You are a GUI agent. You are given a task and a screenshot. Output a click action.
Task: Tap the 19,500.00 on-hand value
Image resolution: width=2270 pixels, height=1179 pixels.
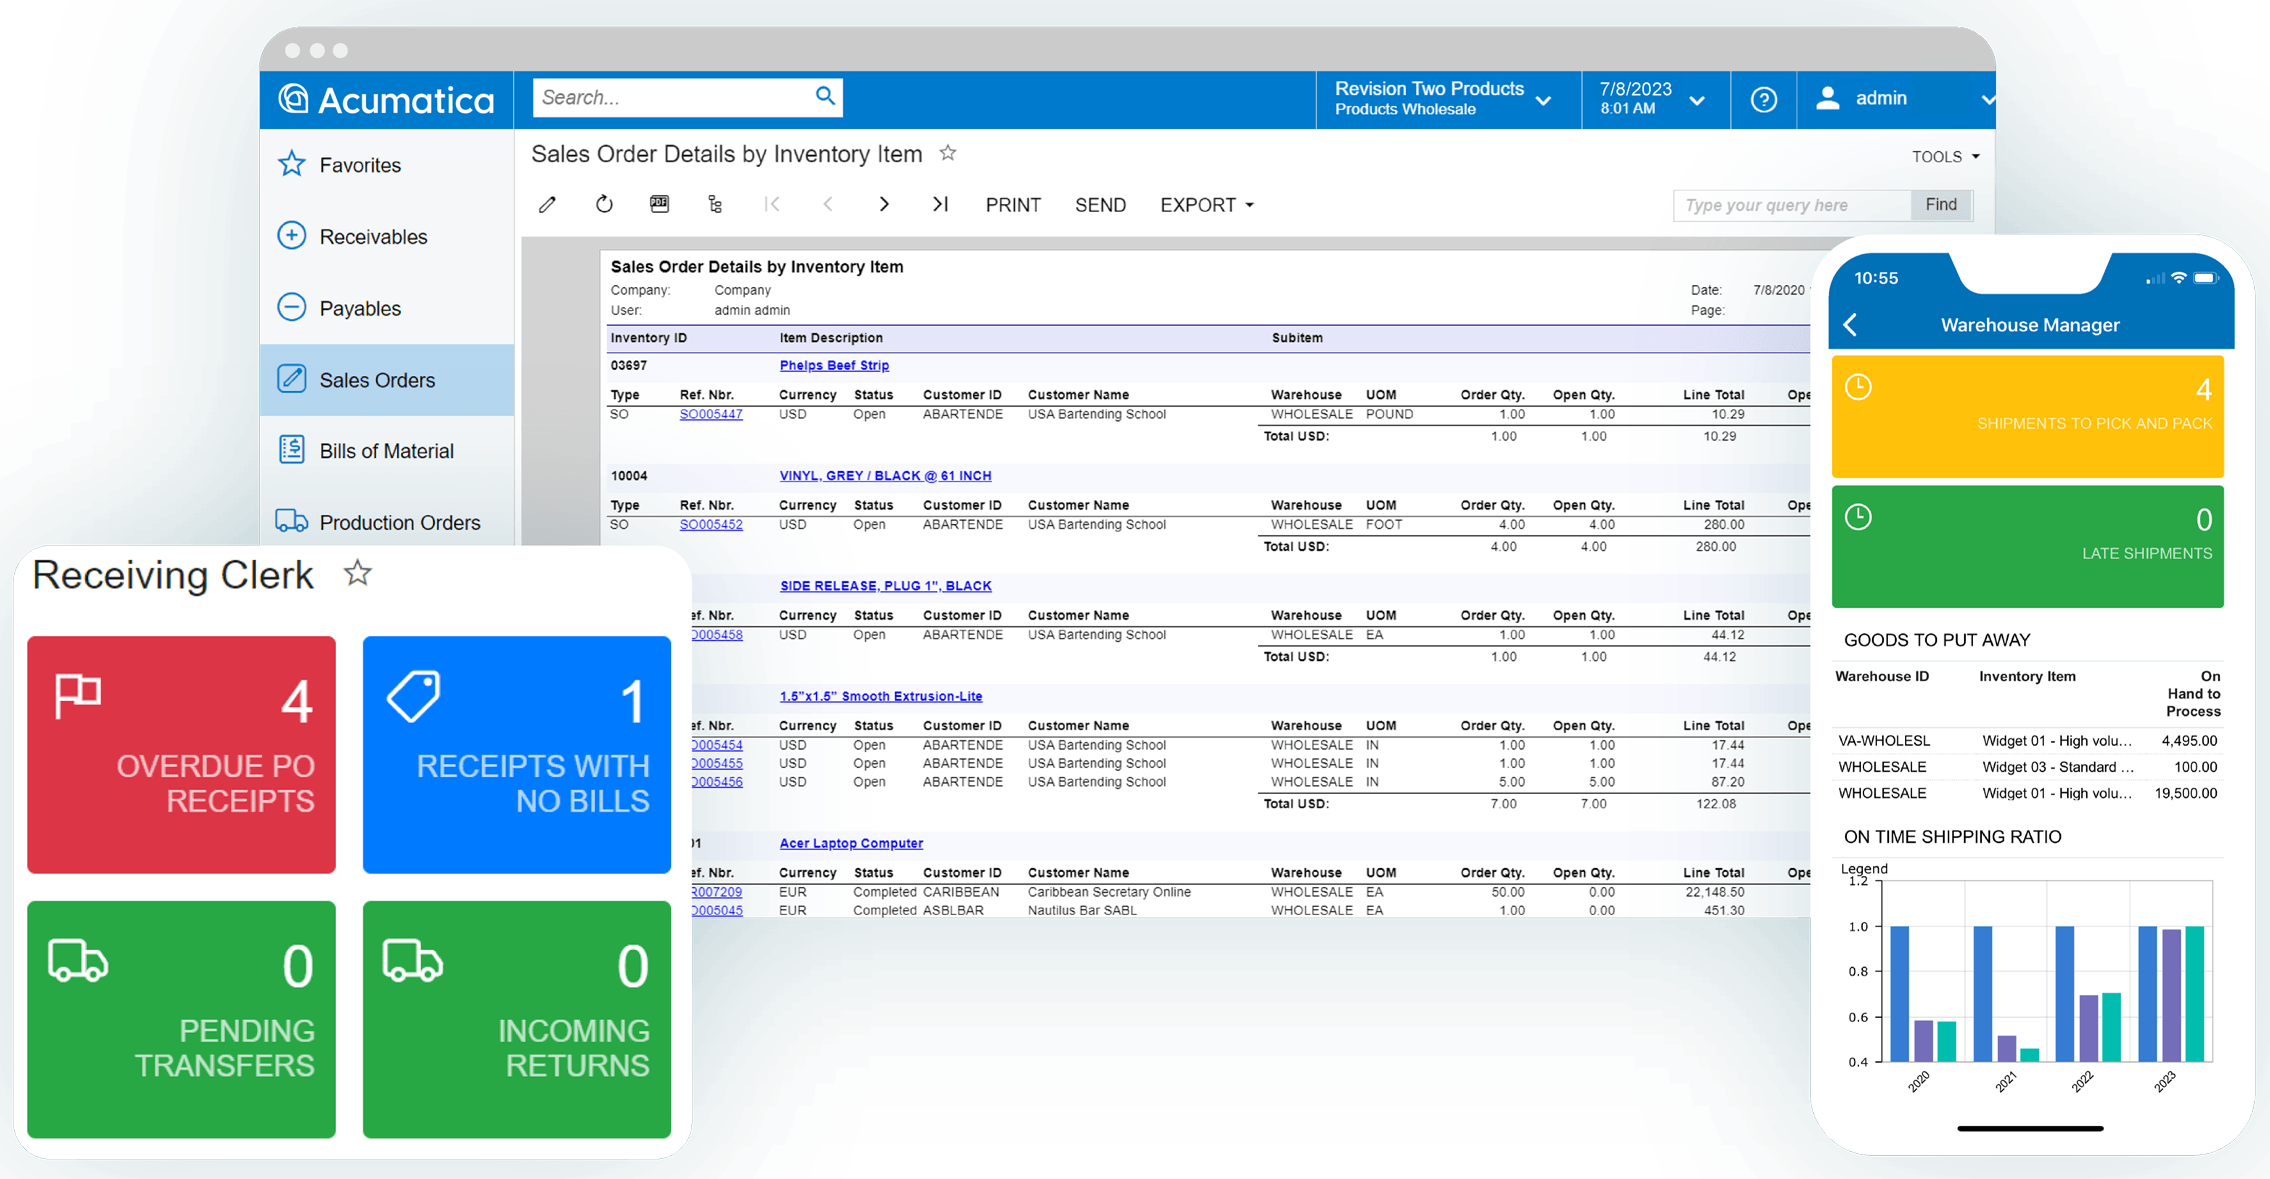2185,793
